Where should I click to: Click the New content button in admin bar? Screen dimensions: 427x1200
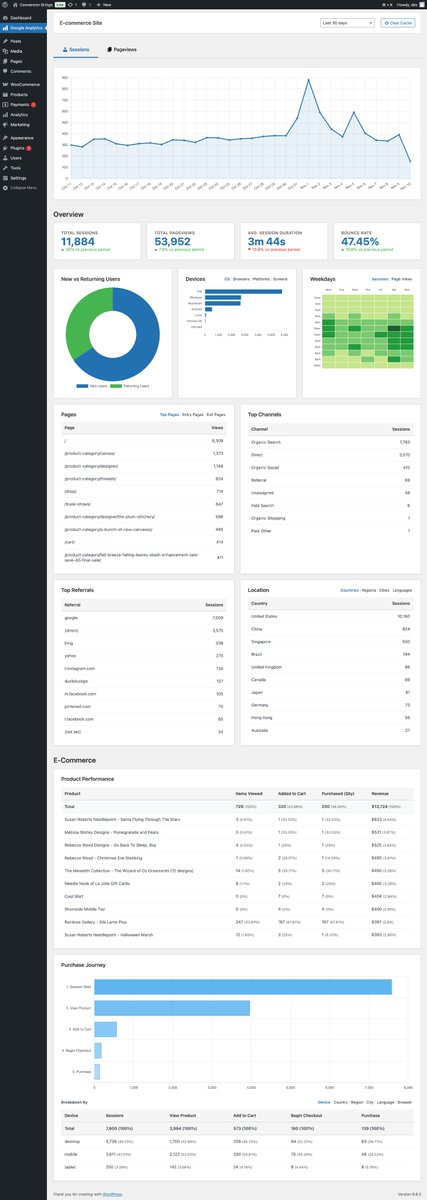click(106, 4)
